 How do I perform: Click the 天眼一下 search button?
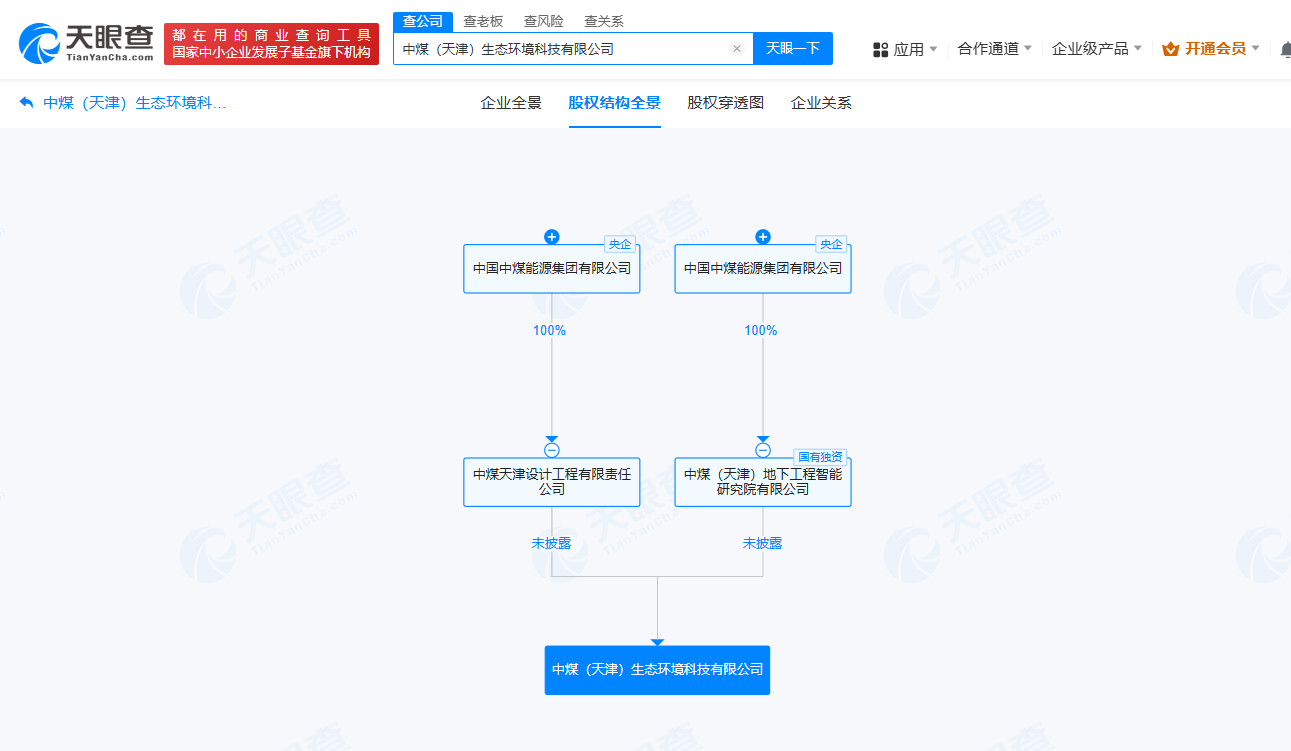coord(793,48)
